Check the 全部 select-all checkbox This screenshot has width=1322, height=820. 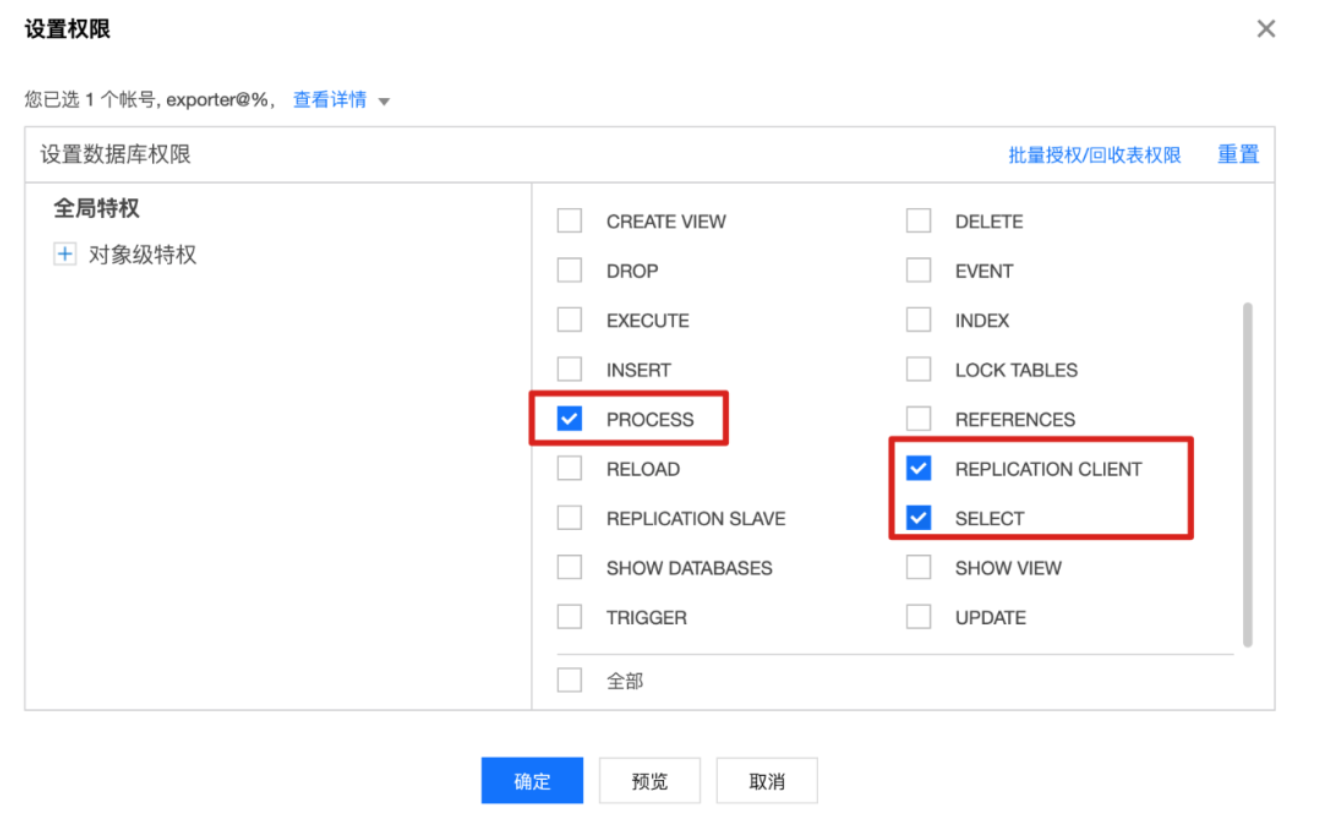(x=569, y=679)
